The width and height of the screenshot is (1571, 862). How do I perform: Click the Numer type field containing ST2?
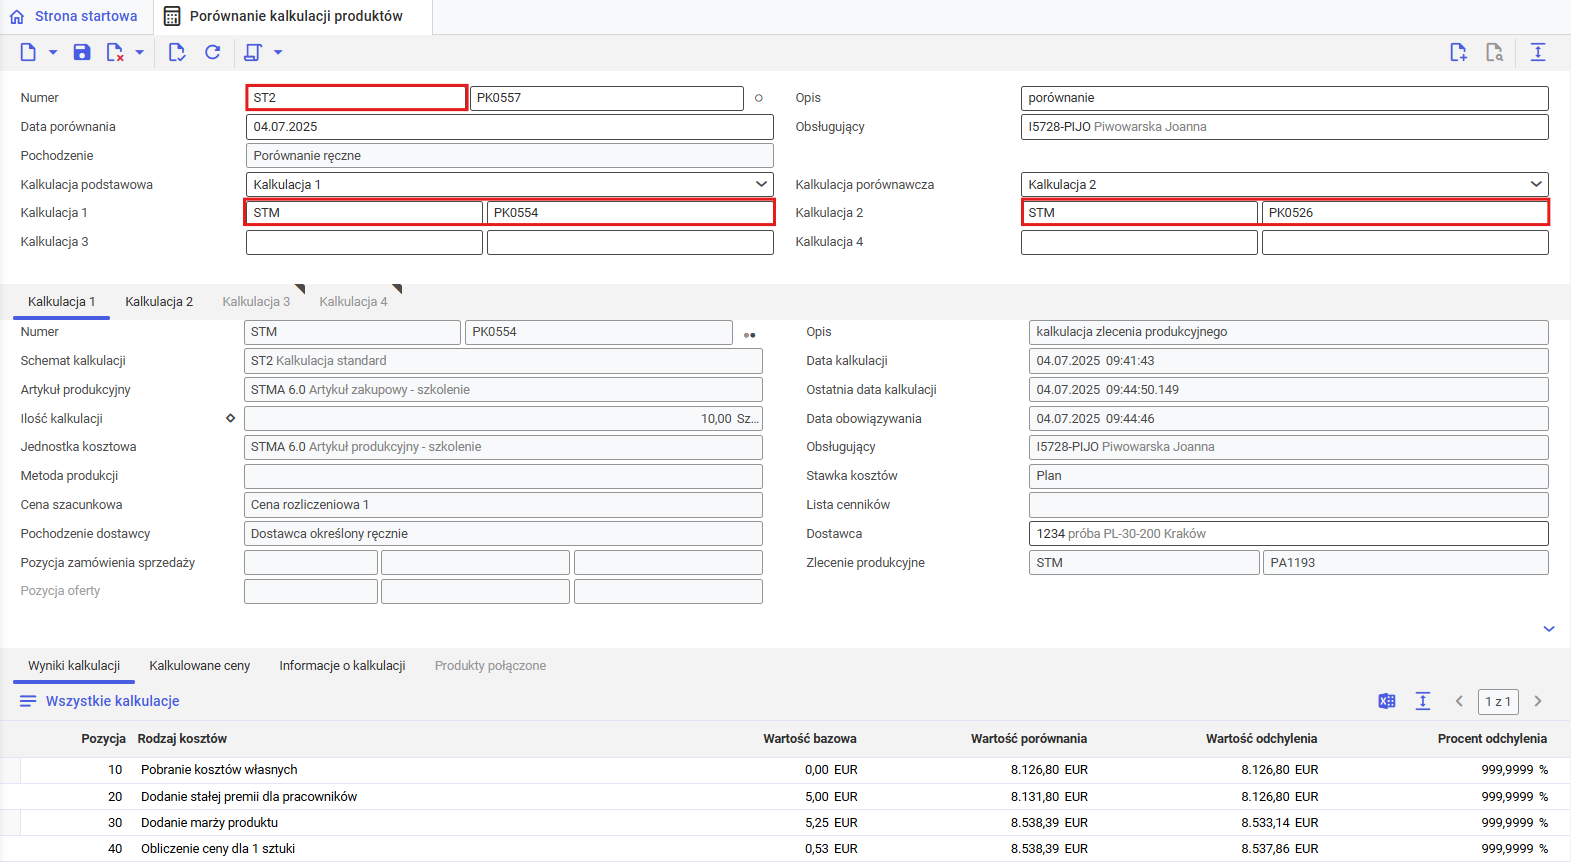(356, 98)
